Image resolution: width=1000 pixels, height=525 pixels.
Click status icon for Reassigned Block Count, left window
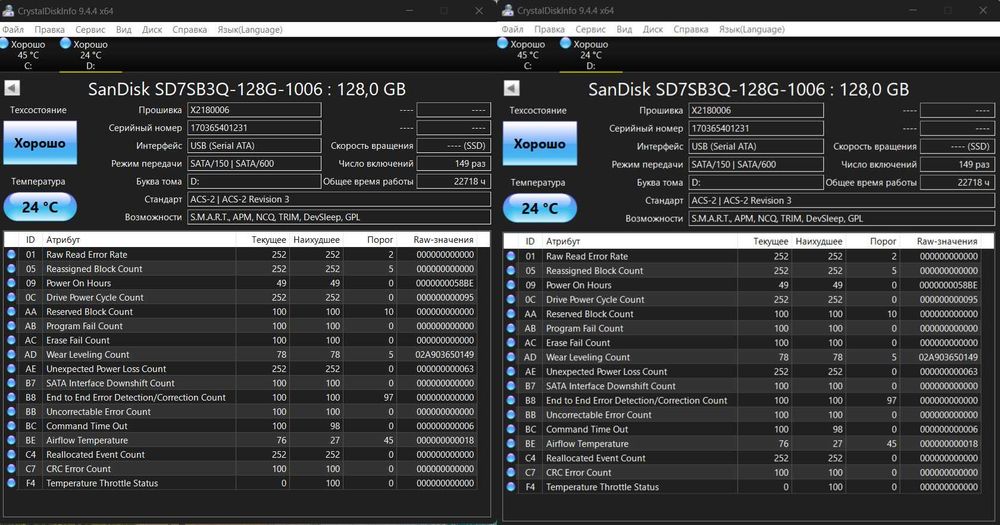coord(11,269)
